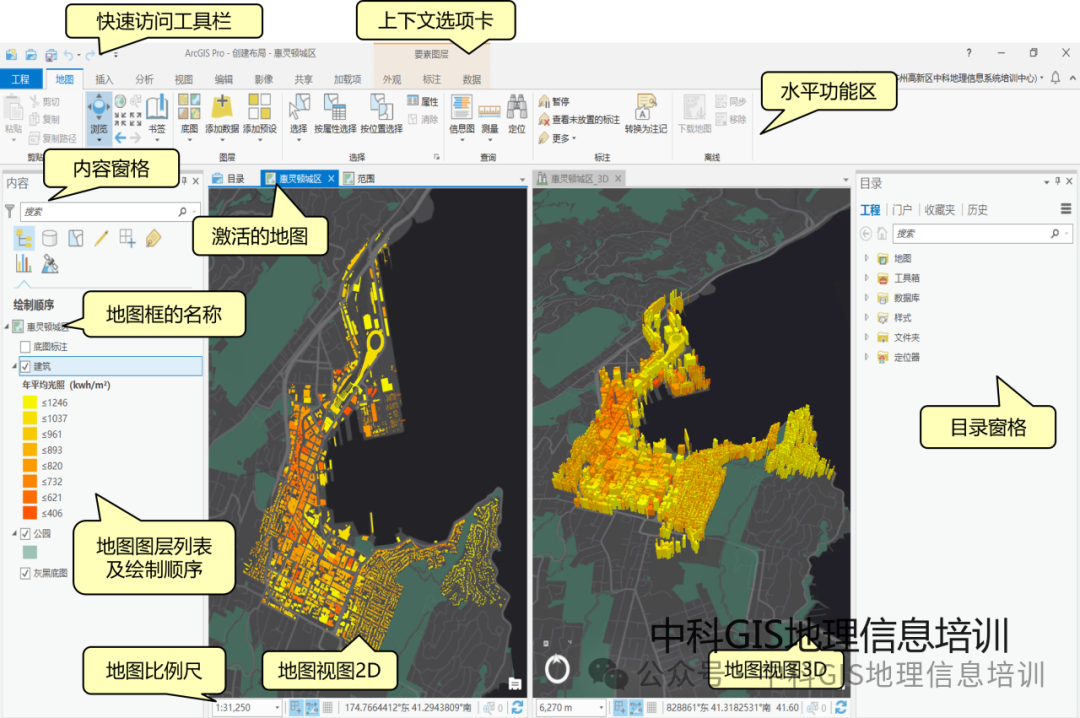Uncheck the 公园 layer checkbox

click(x=25, y=533)
